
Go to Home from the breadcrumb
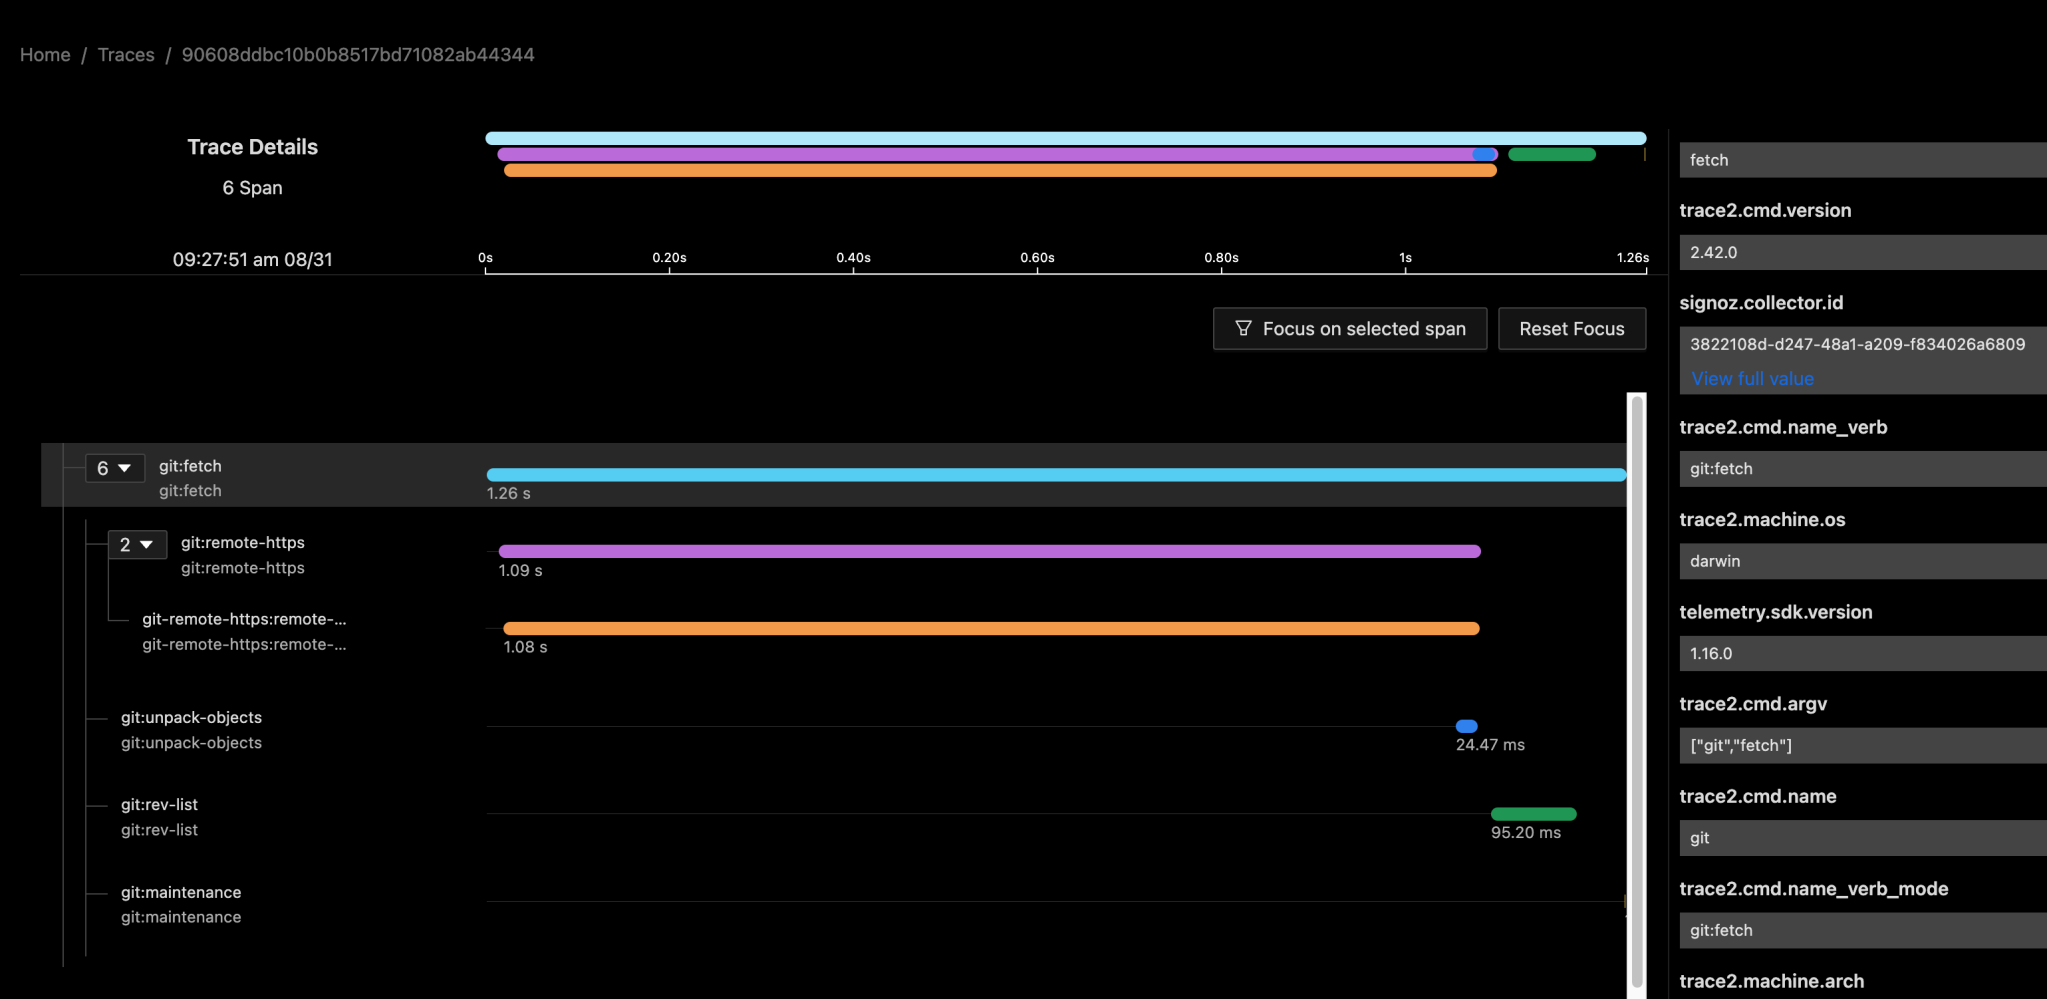point(45,54)
